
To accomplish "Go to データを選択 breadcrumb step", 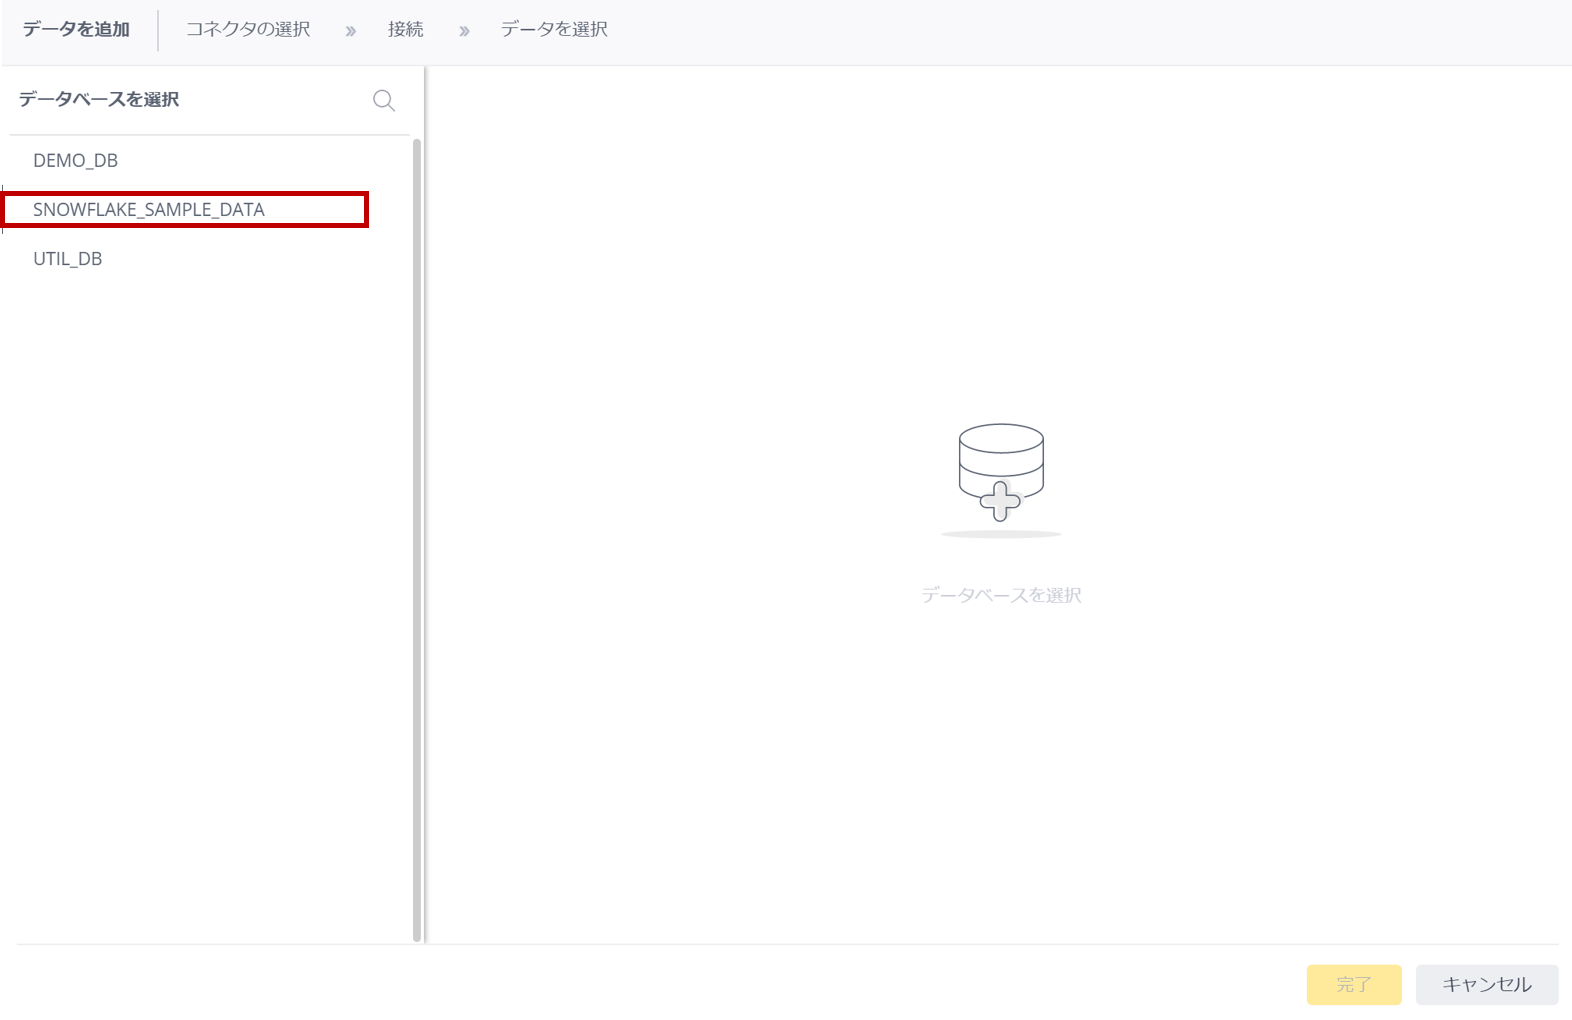I will pyautogui.click(x=554, y=30).
